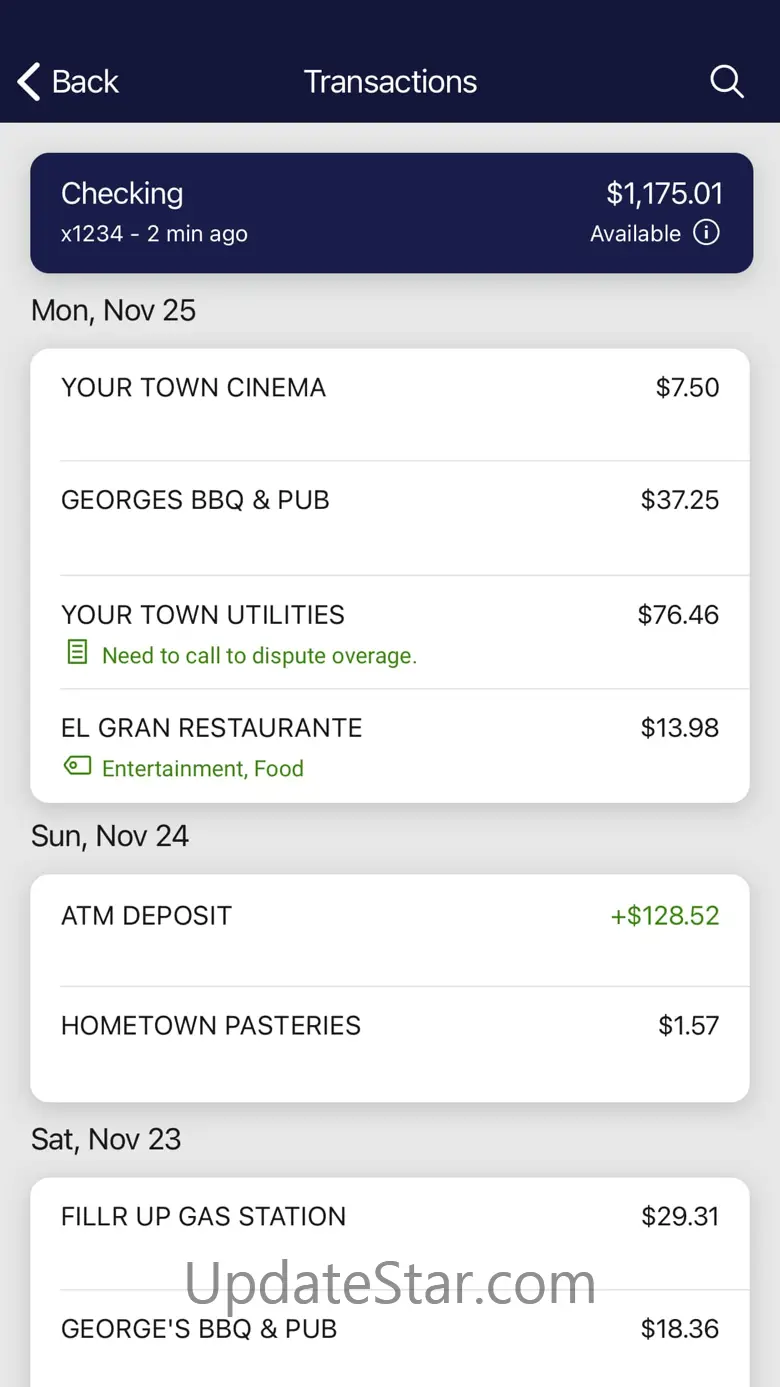This screenshot has width=780, height=1387.
Task: Tap the tag icon under El Gran Restaurante
Action: (77, 766)
